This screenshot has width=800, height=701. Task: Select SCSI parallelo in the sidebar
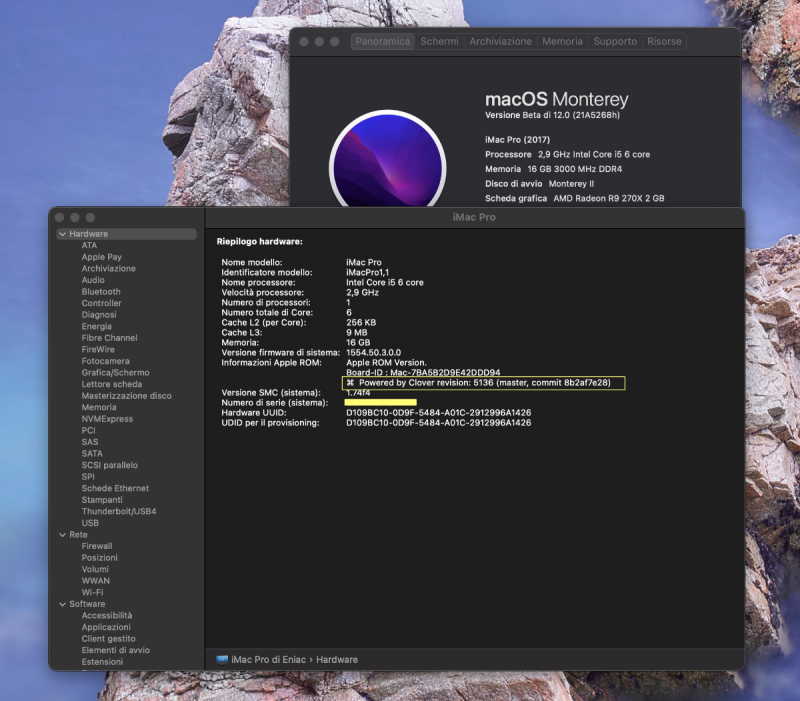click(x=110, y=465)
